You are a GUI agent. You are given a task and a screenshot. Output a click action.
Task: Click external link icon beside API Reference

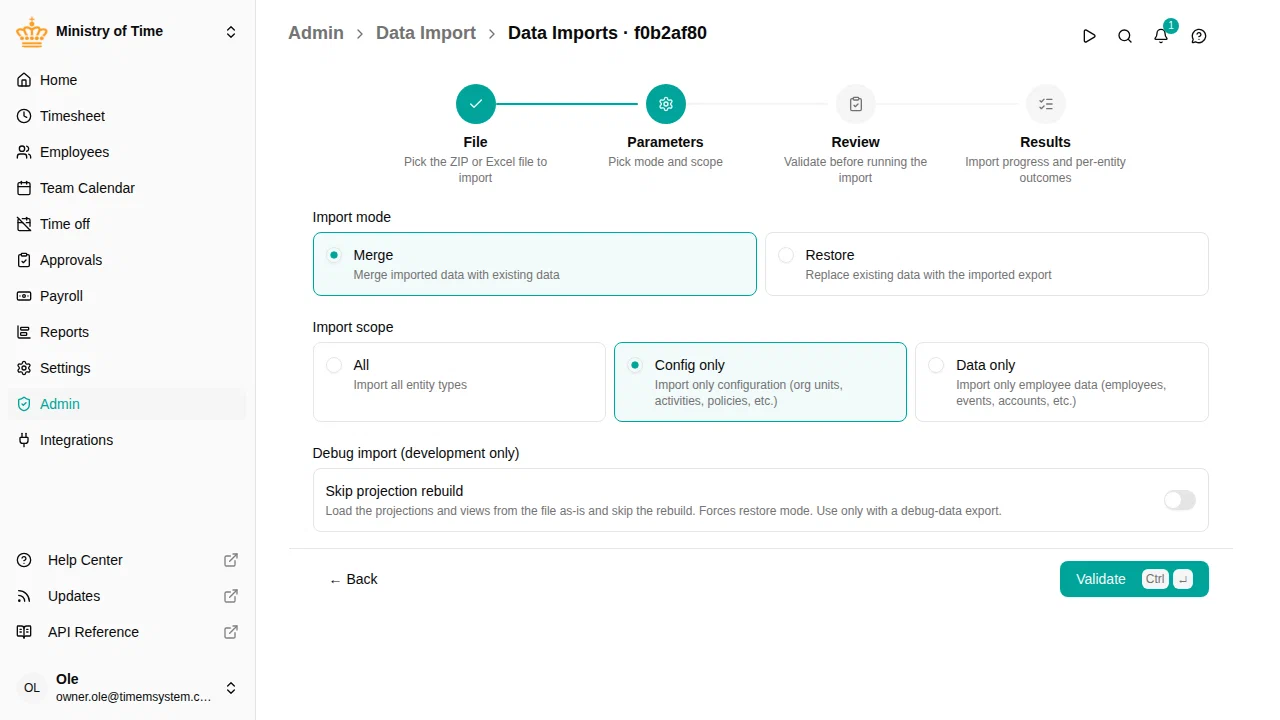(x=231, y=632)
